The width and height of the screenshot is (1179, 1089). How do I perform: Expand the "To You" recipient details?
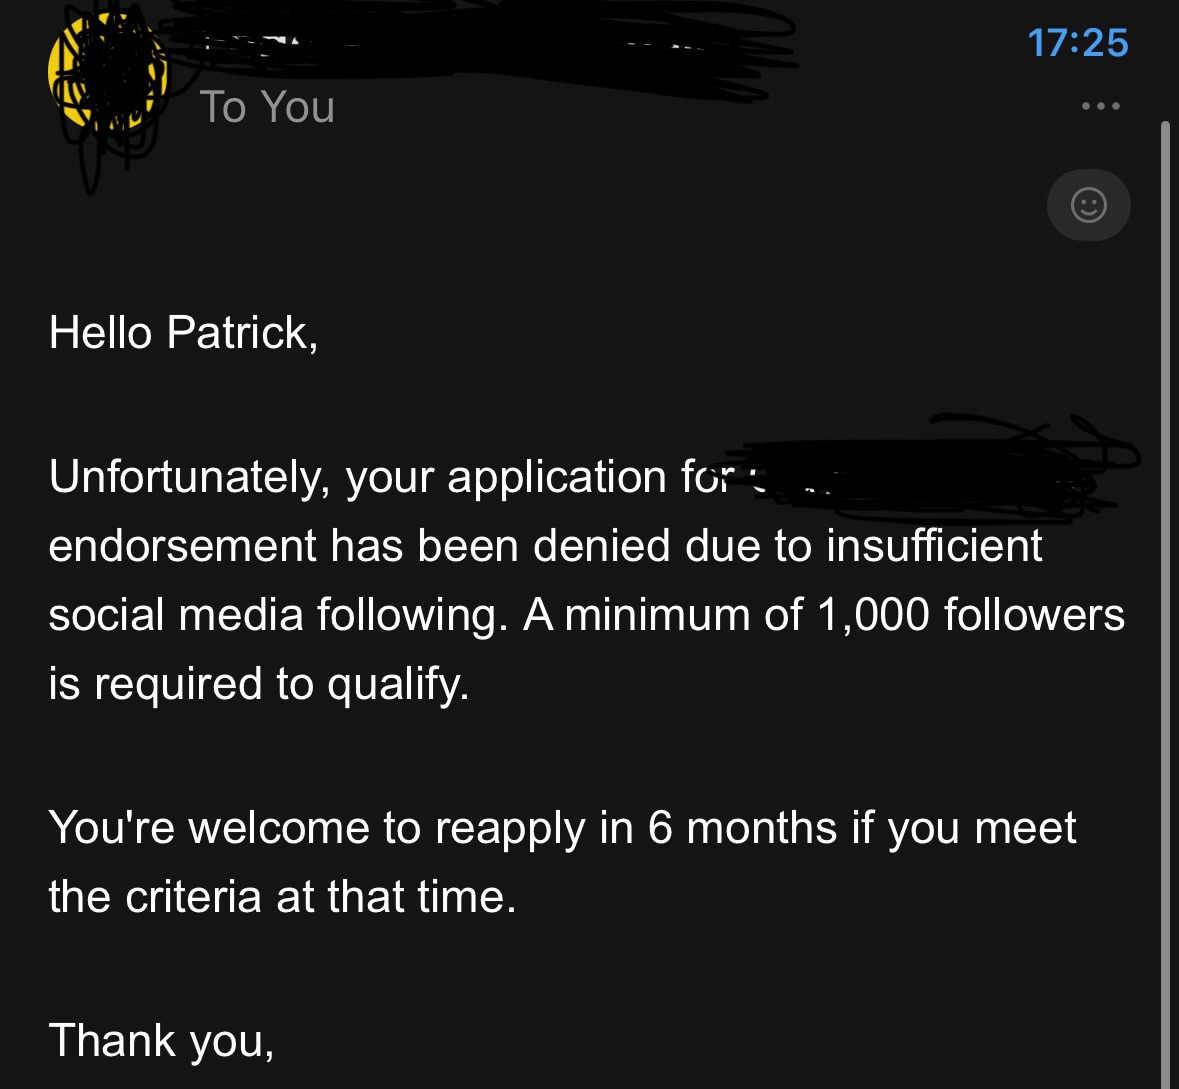pyautogui.click(x=267, y=107)
